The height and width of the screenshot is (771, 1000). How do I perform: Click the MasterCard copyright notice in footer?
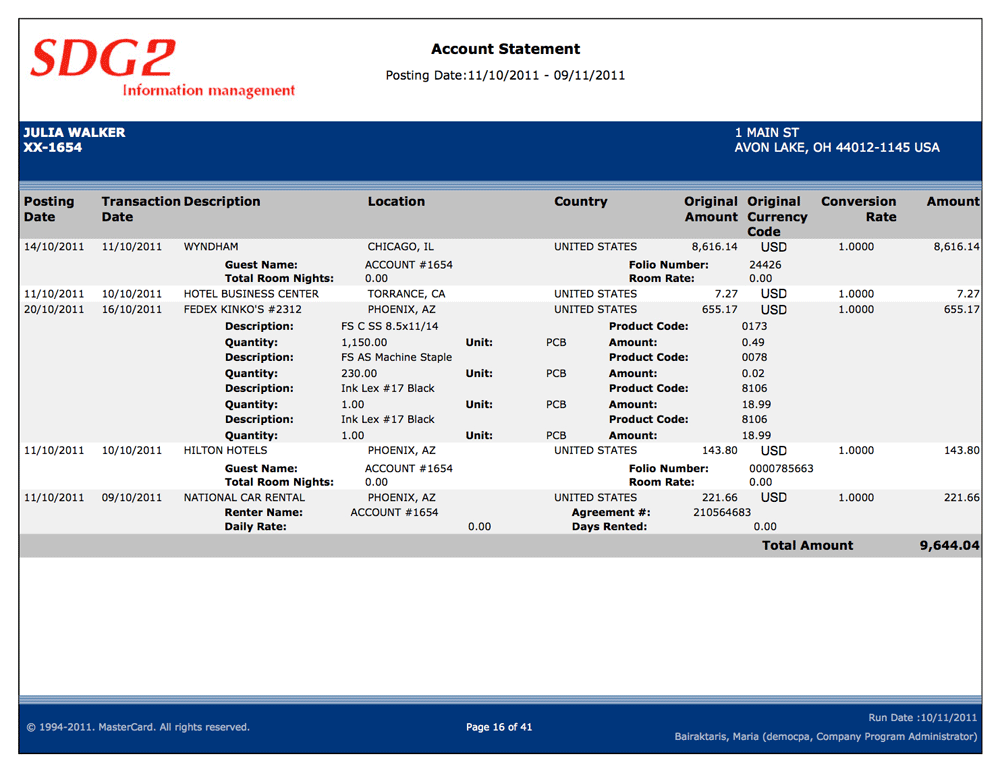138,727
